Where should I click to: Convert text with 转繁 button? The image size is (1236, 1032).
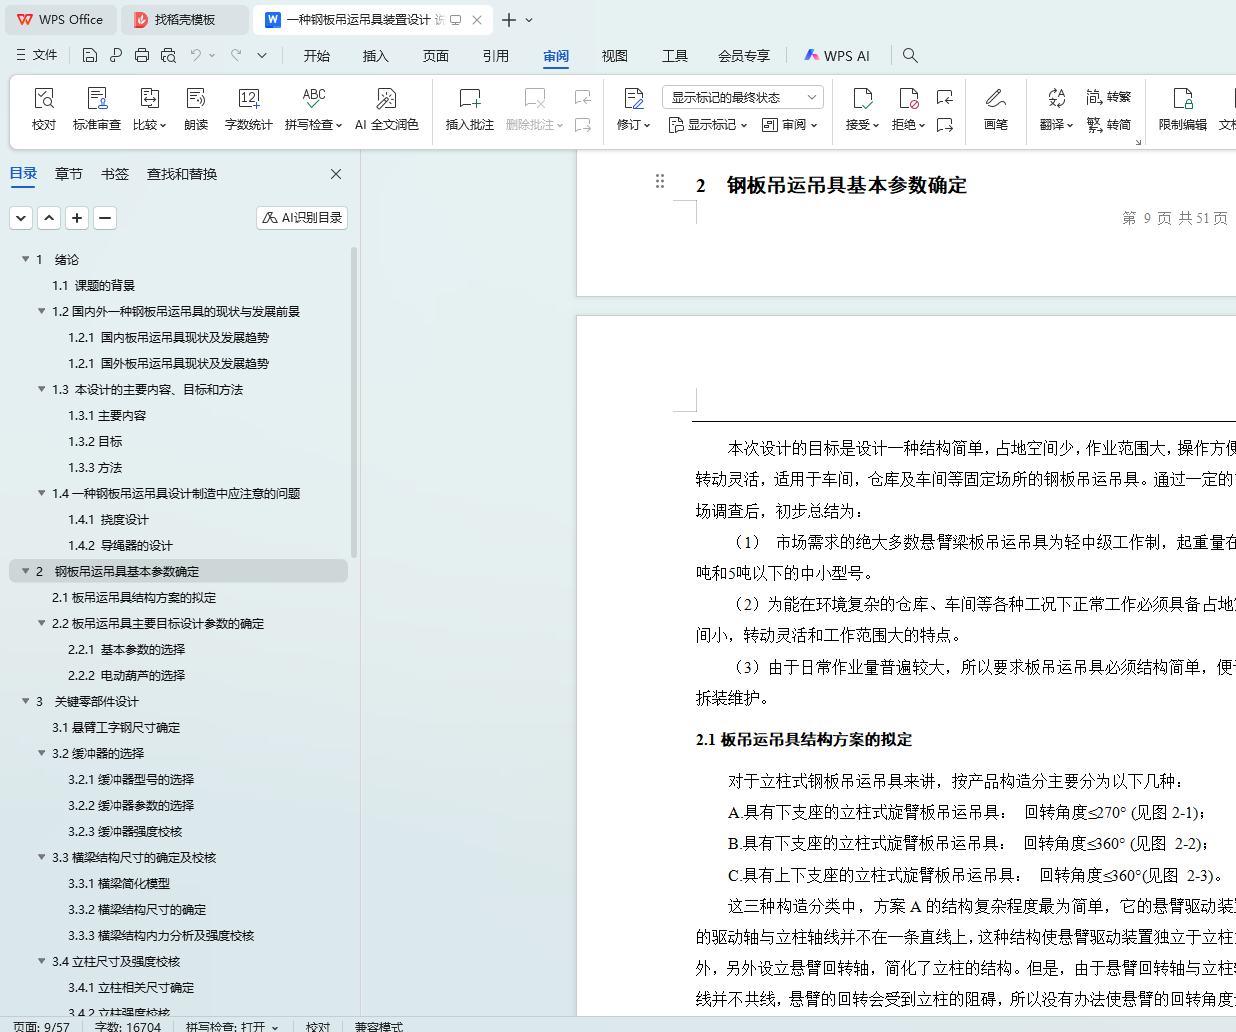[1109, 97]
